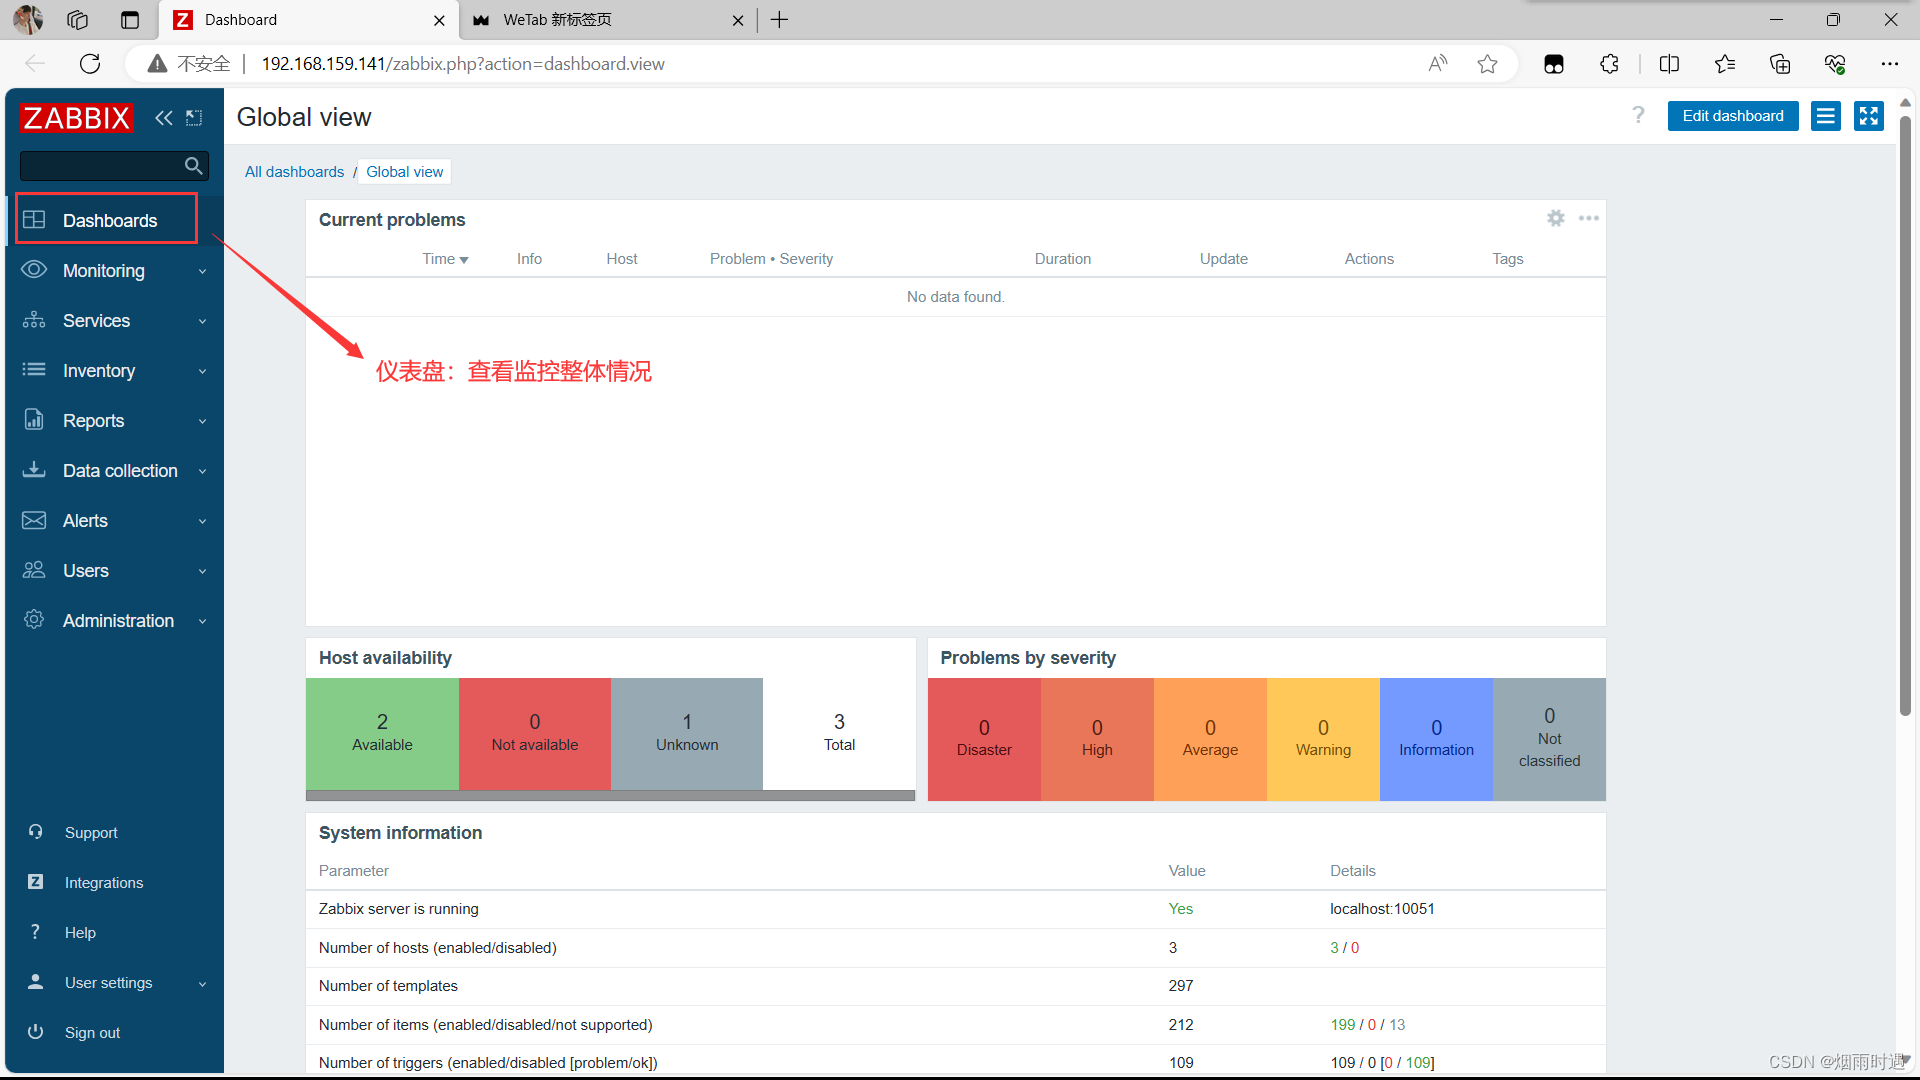Open the Current problems ellipsis menu
Viewport: 1920px width, 1080px height.
click(x=1589, y=218)
